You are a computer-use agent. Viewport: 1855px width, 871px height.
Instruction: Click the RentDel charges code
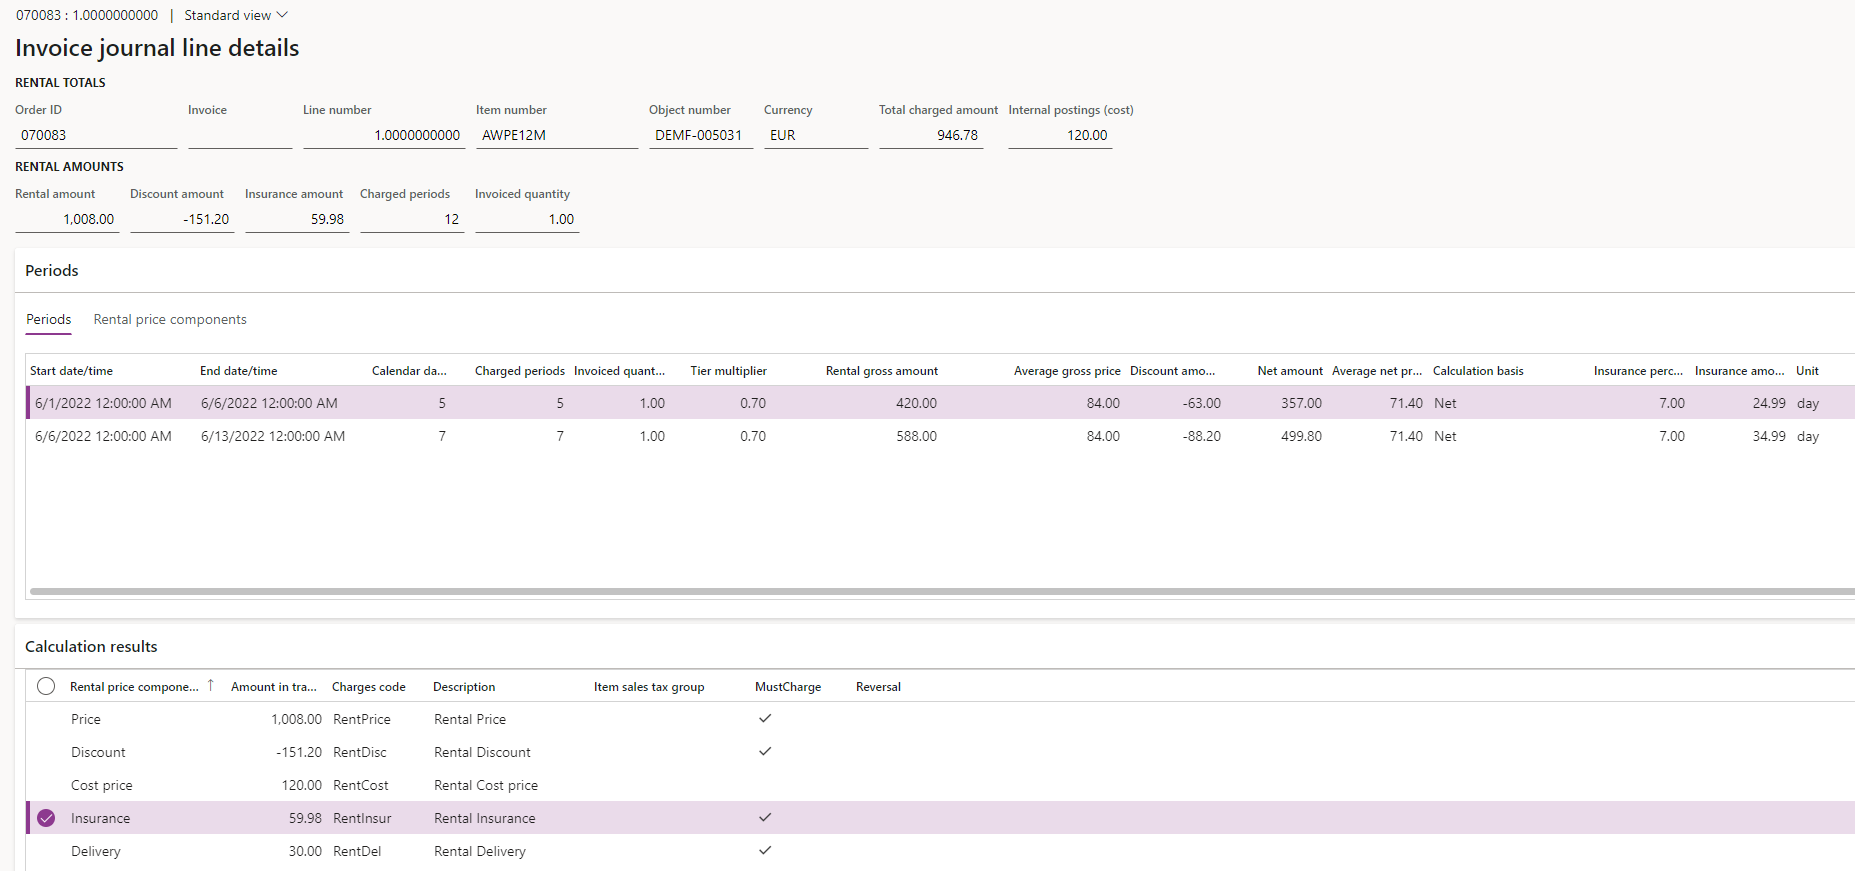pyautogui.click(x=357, y=851)
